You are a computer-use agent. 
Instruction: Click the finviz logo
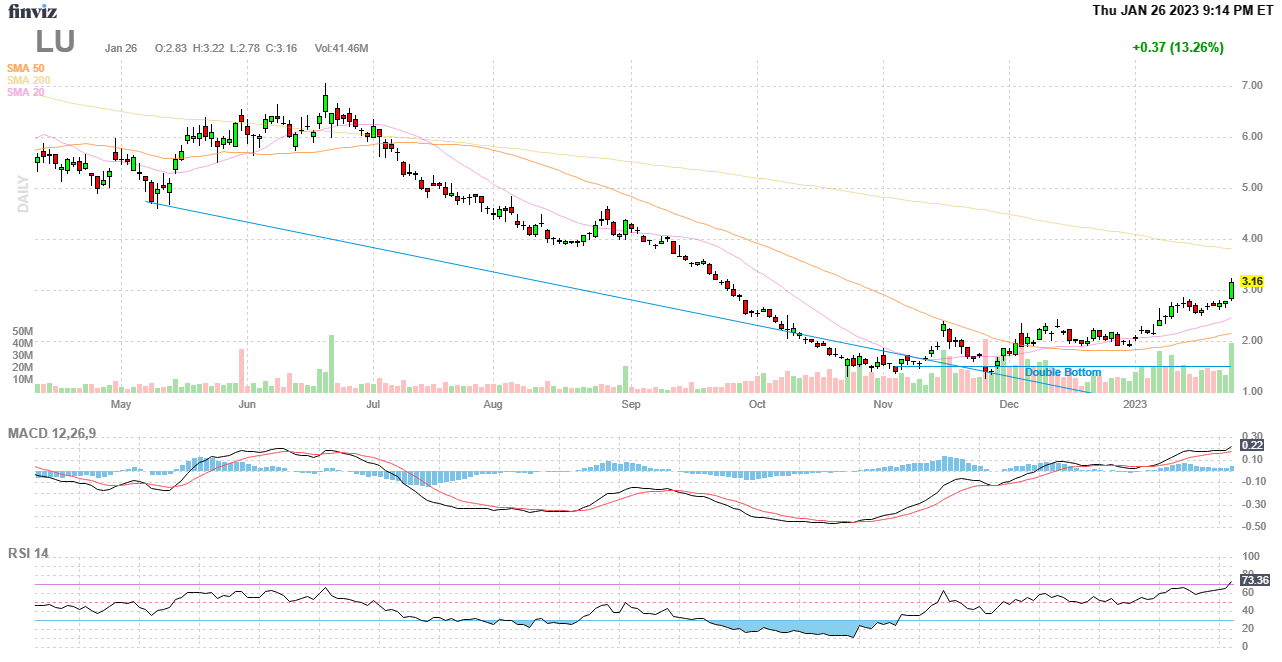[33, 12]
